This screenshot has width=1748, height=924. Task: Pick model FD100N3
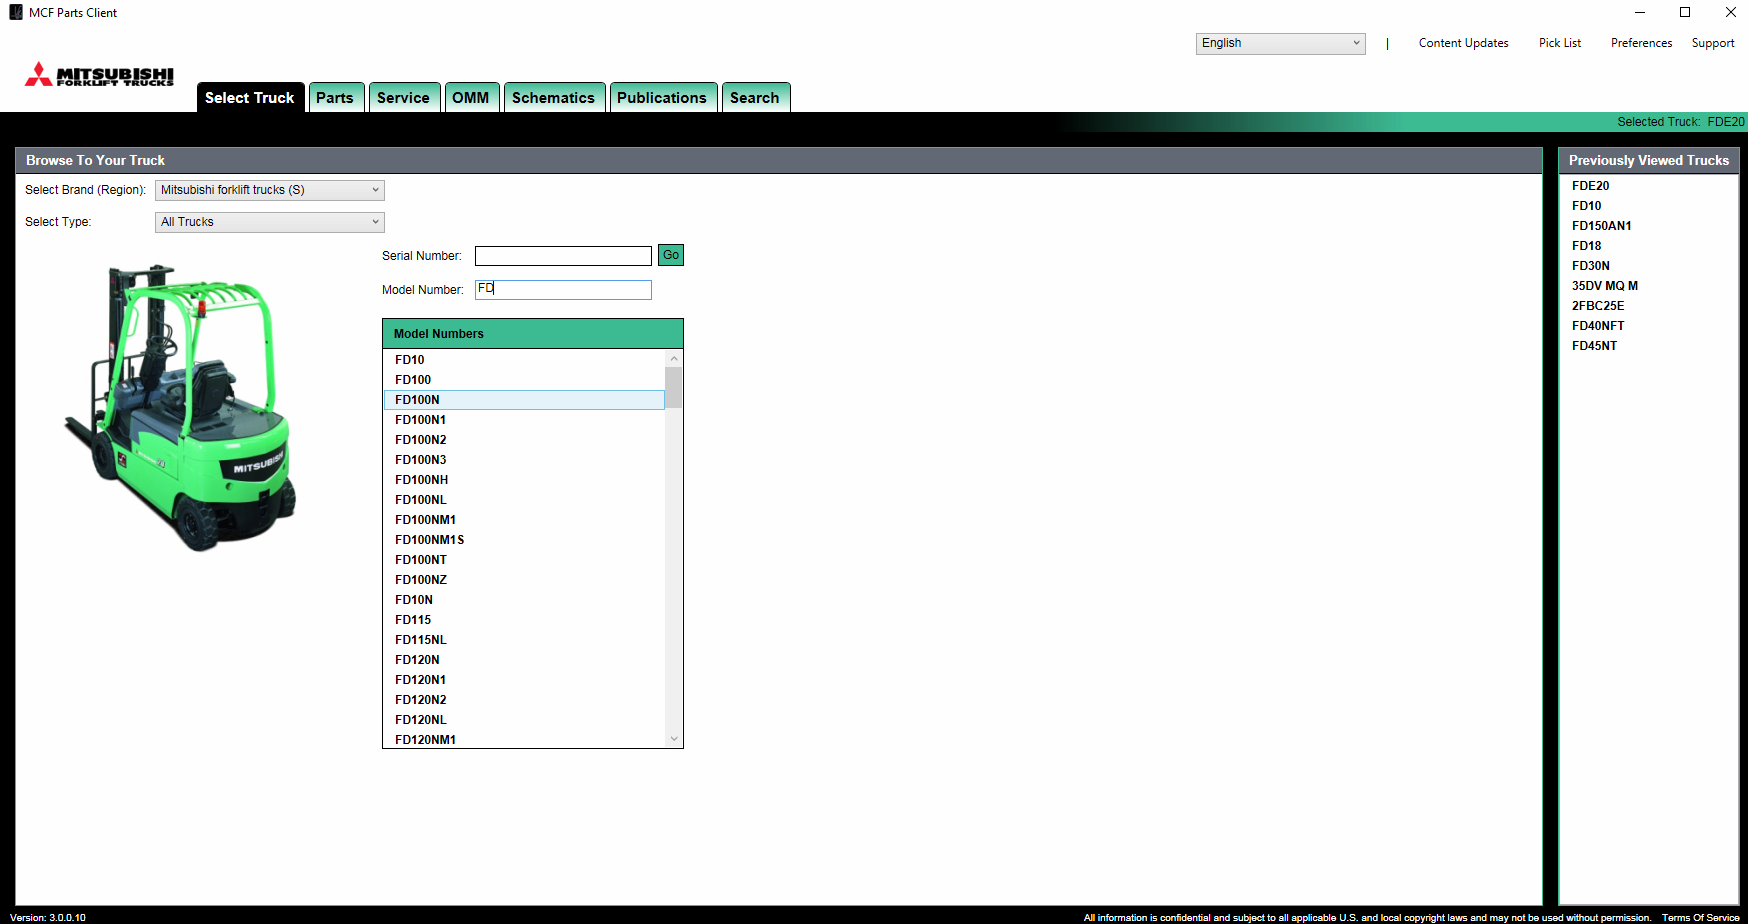[x=524, y=460]
